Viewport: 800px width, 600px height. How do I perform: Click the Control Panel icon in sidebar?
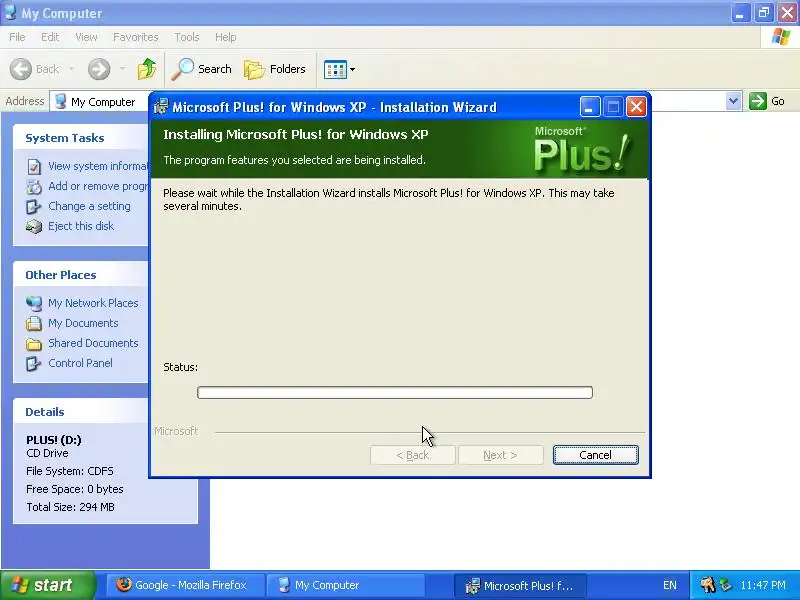34,363
